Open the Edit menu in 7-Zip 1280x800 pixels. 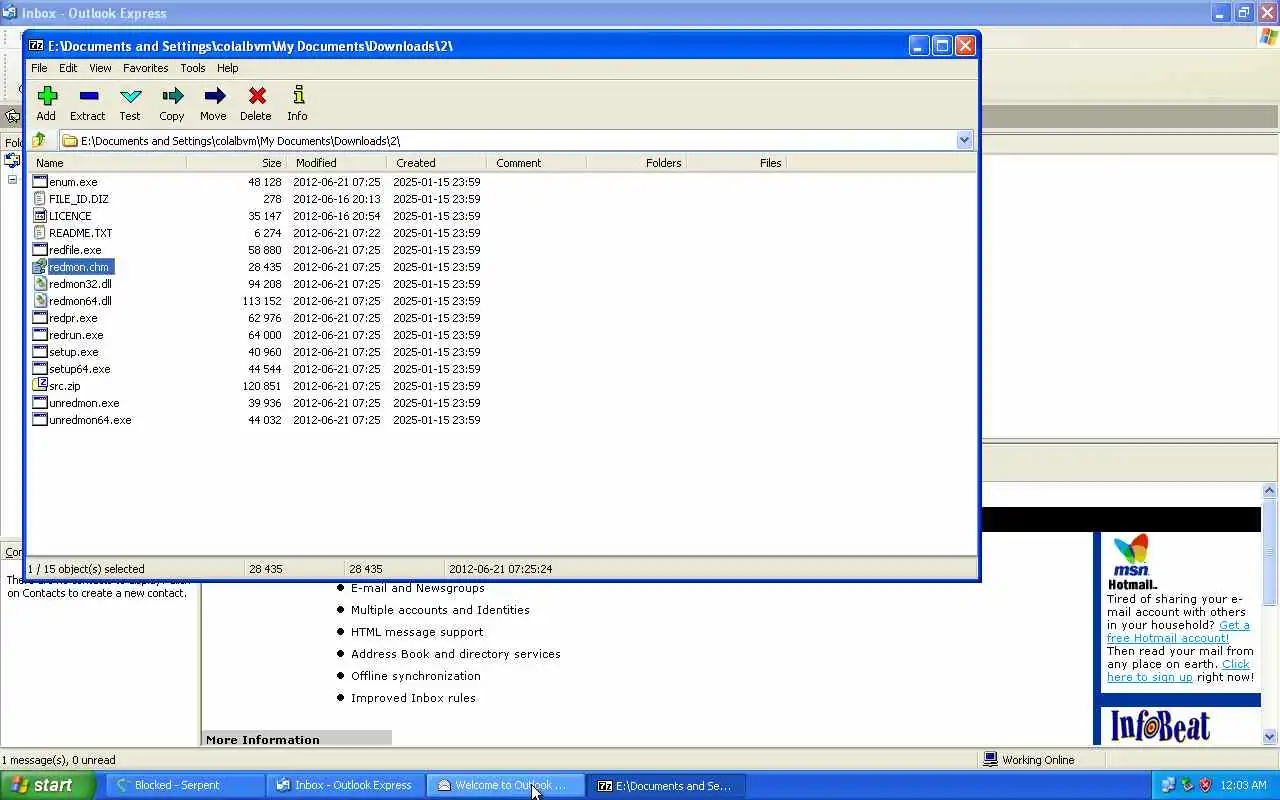pos(68,68)
